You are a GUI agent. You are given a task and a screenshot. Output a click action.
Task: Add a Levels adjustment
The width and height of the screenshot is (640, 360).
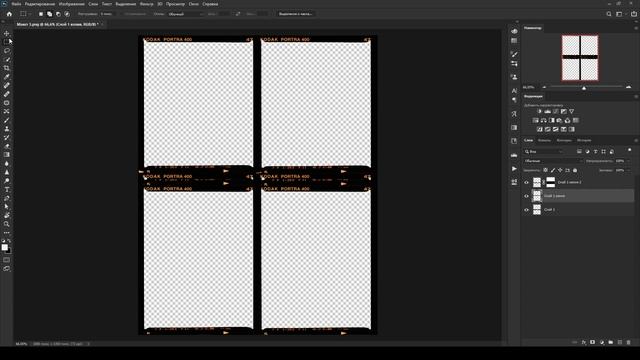[547, 111]
